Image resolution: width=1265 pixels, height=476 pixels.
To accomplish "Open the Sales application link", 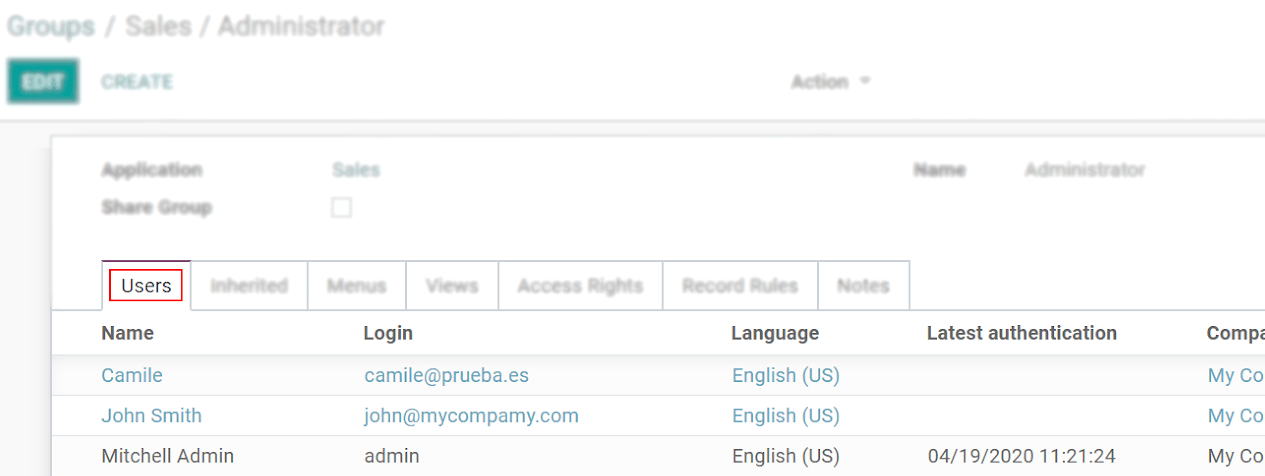I will tap(356, 170).
